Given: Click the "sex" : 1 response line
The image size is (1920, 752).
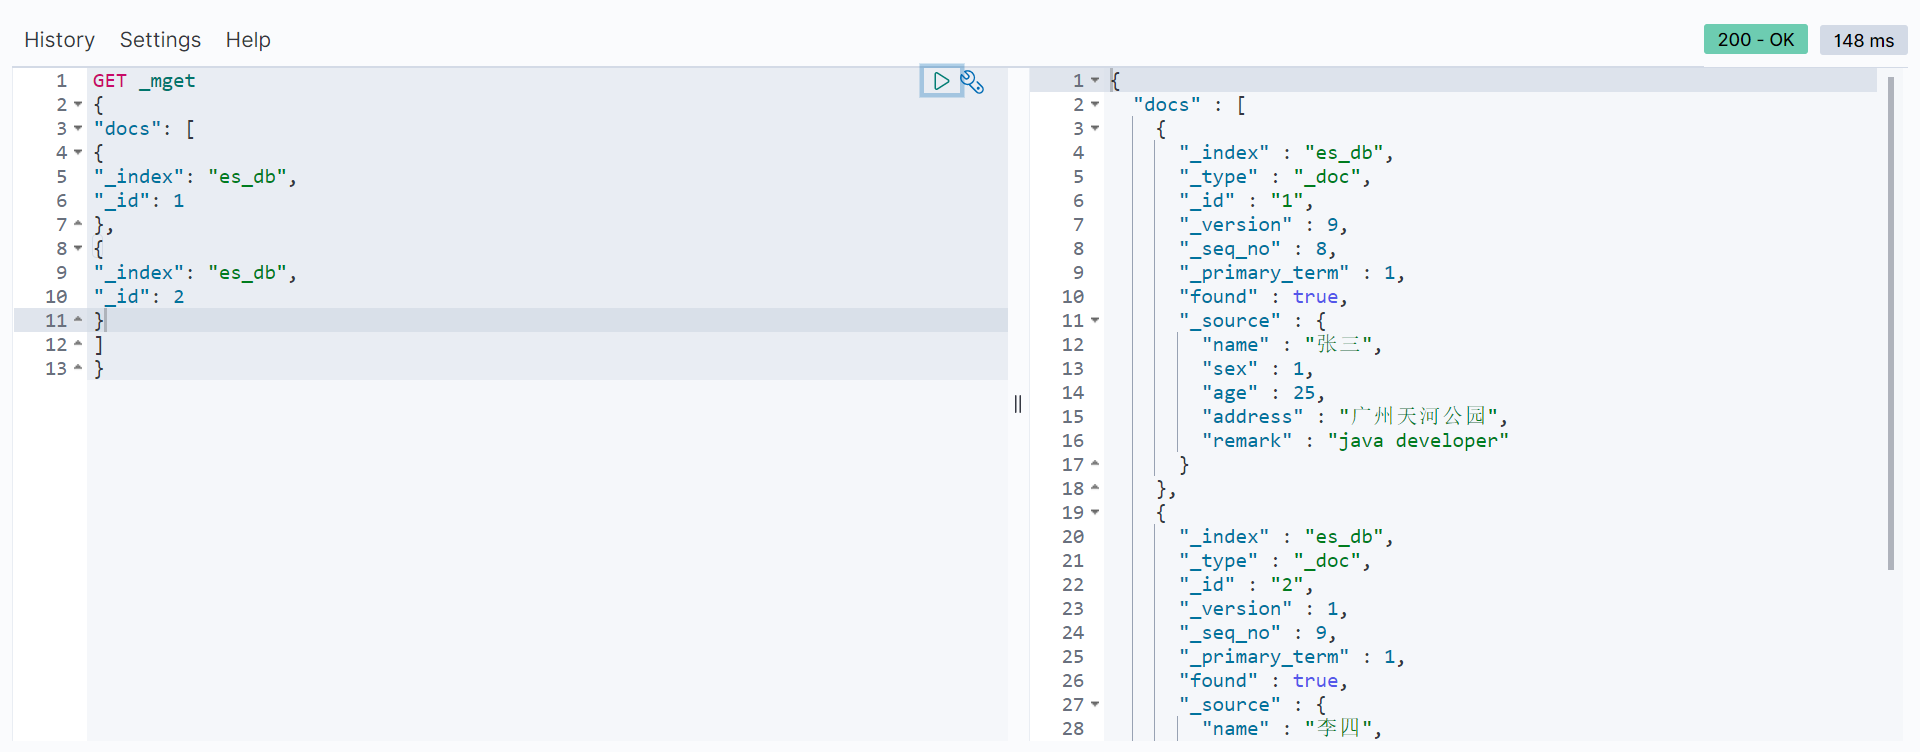Looking at the screenshot, I should pos(1257,369).
